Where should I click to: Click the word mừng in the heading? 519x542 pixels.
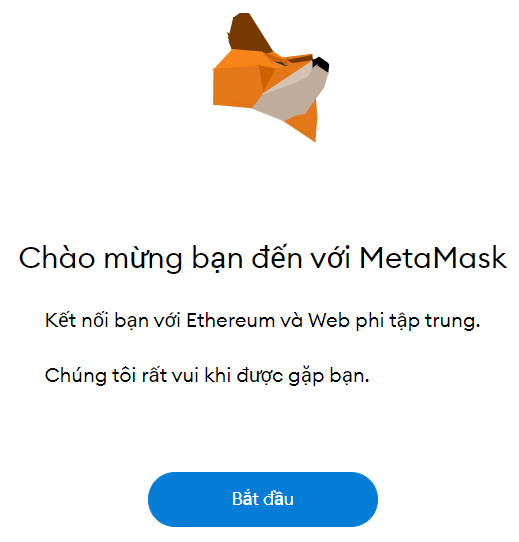[x=143, y=260]
